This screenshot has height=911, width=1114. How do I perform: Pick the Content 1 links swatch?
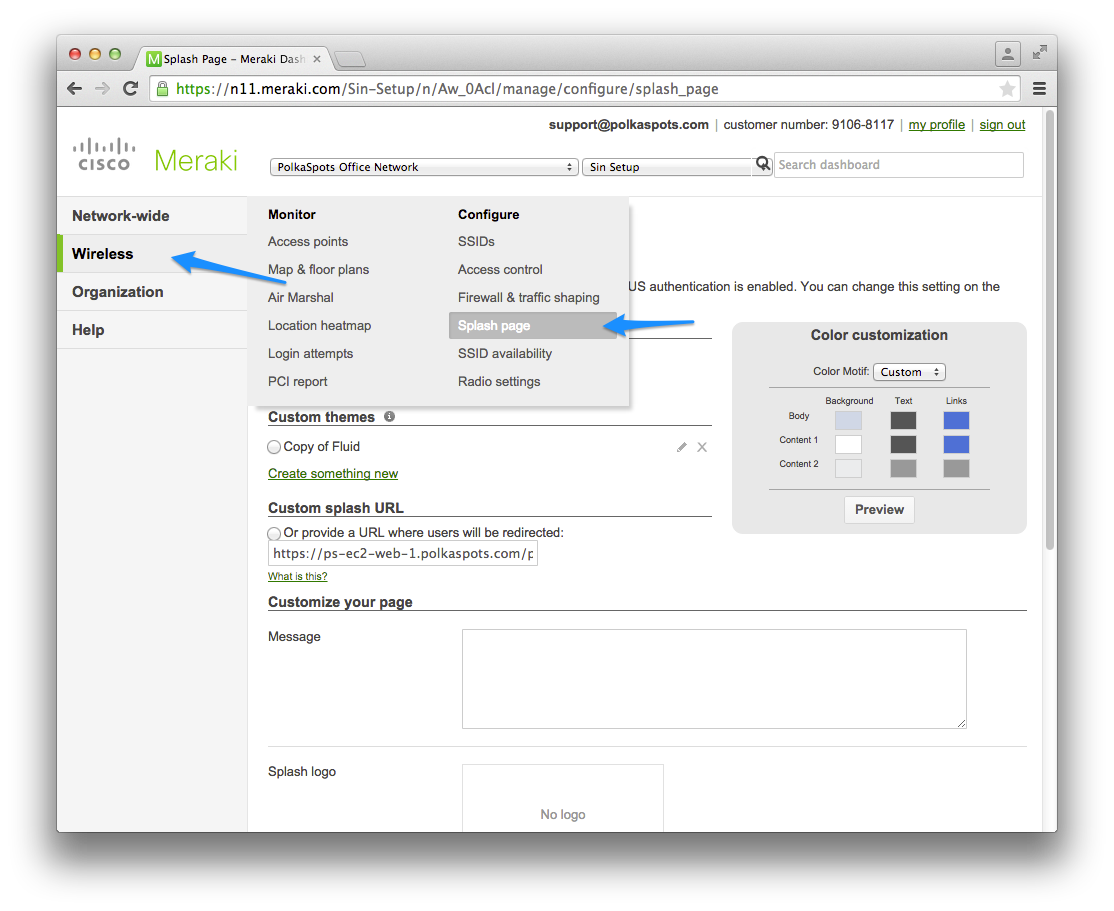(956, 445)
